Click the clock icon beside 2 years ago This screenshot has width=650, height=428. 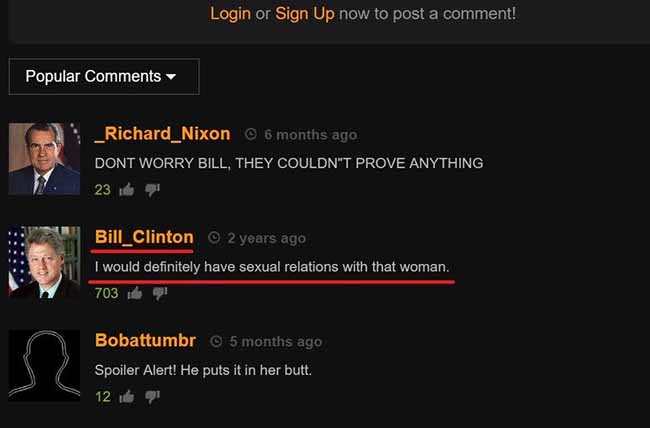point(214,238)
